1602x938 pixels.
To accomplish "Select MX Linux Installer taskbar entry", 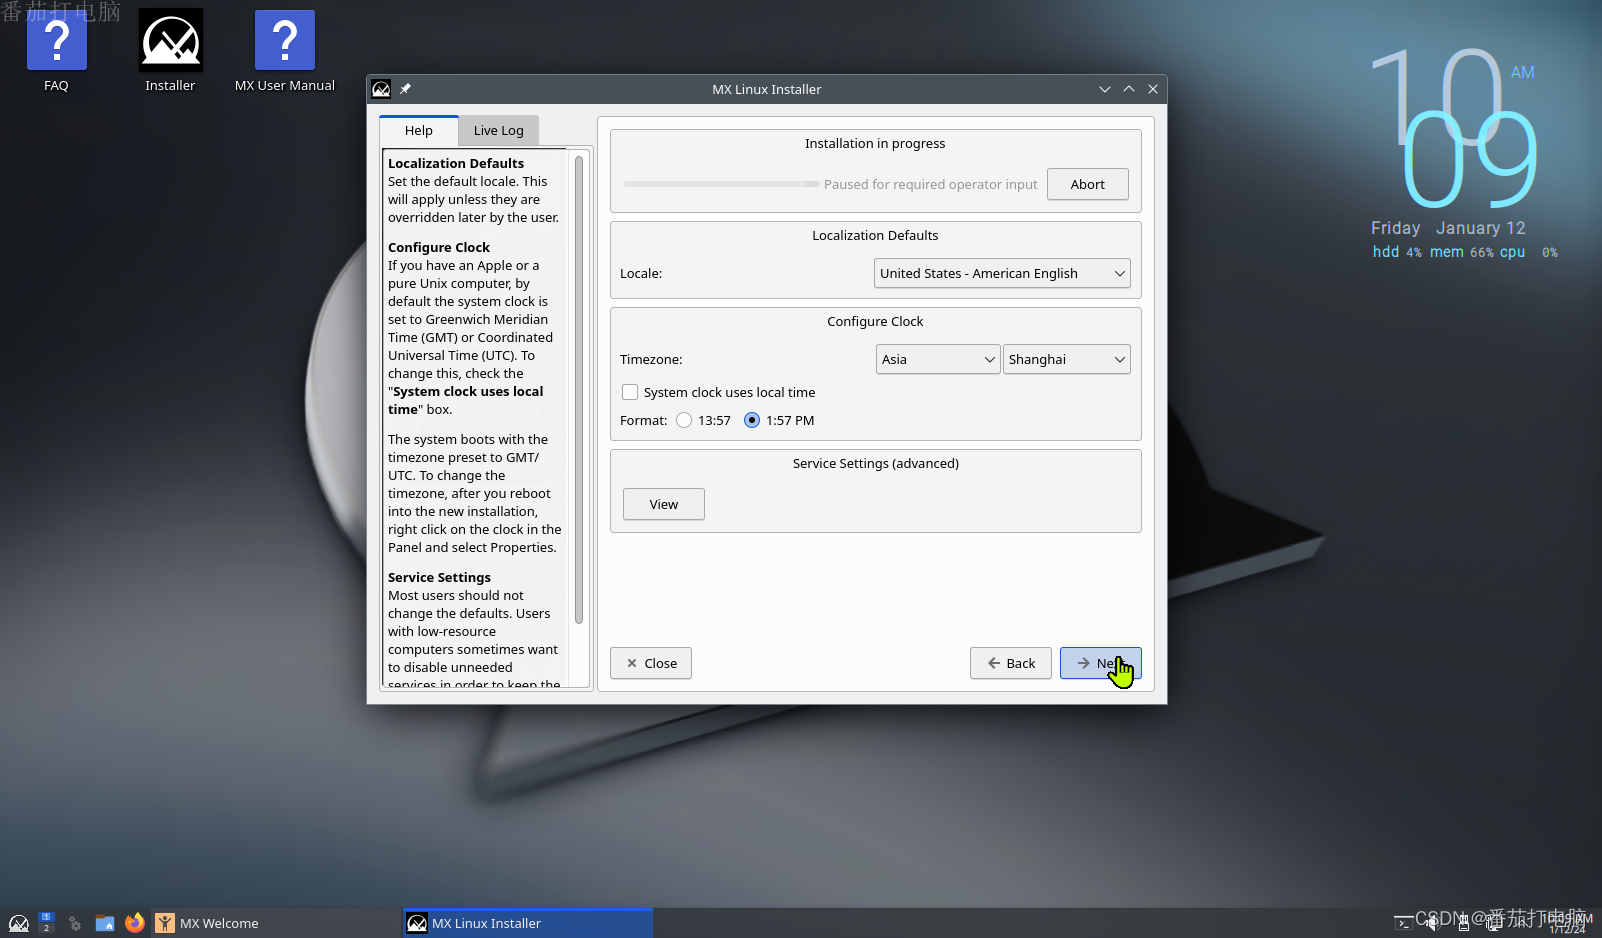I will (528, 923).
